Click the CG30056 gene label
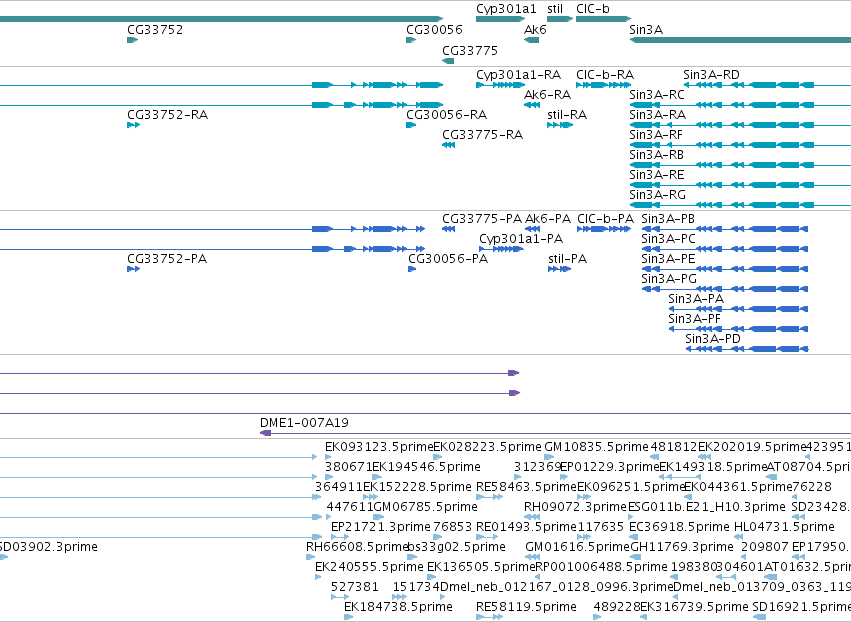Image resolution: width=851 pixels, height=622 pixels. (434, 29)
